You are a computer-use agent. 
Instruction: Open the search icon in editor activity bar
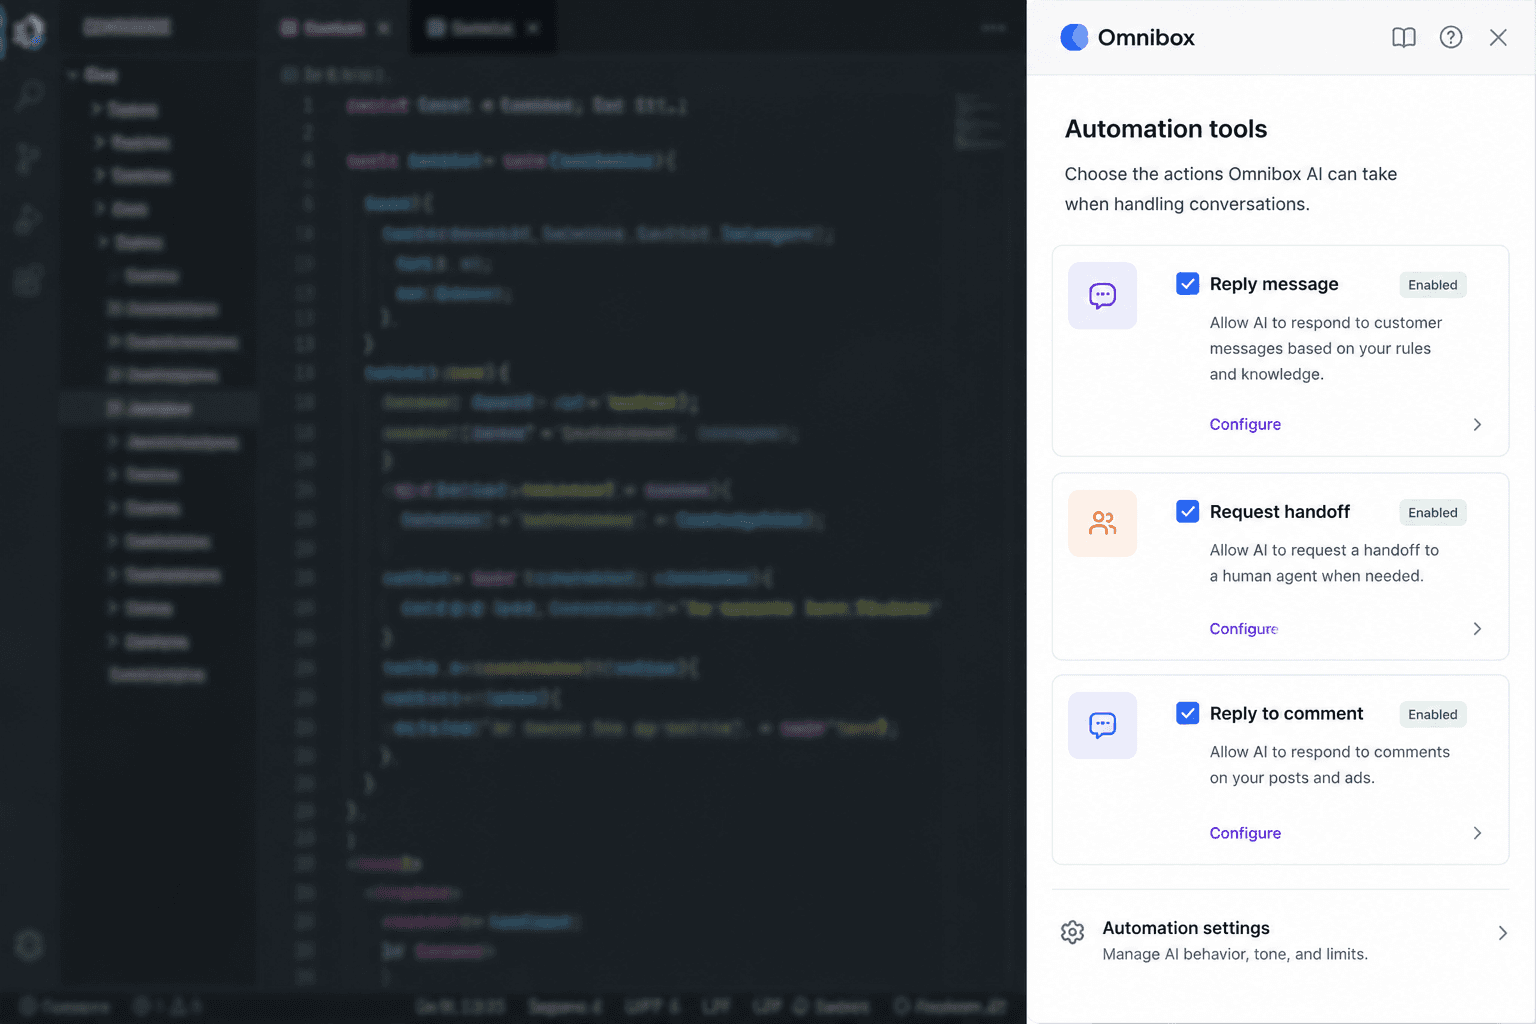(x=29, y=95)
